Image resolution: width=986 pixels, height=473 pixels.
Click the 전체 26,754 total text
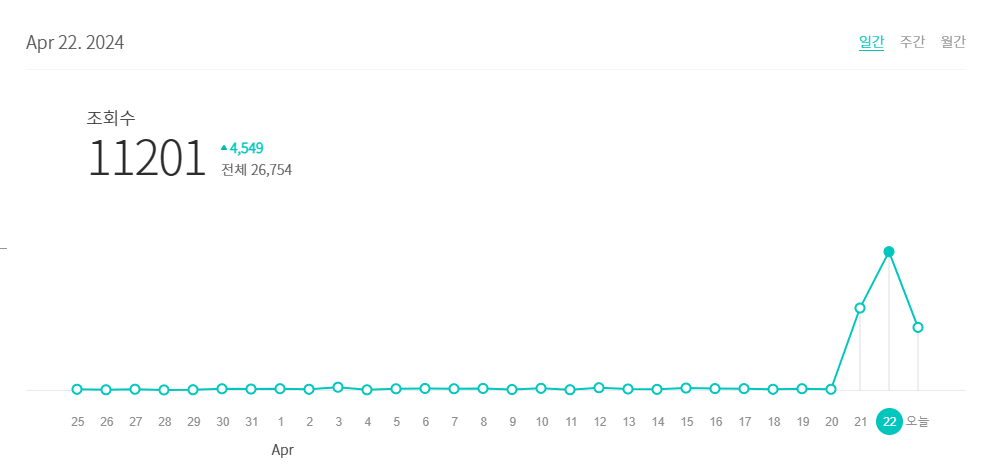point(257,170)
